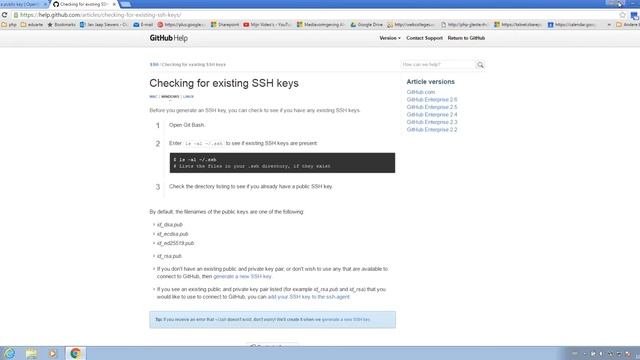The height and width of the screenshot is (360, 640).
Task: Click the browser address bar URL
Action: coord(100,15)
